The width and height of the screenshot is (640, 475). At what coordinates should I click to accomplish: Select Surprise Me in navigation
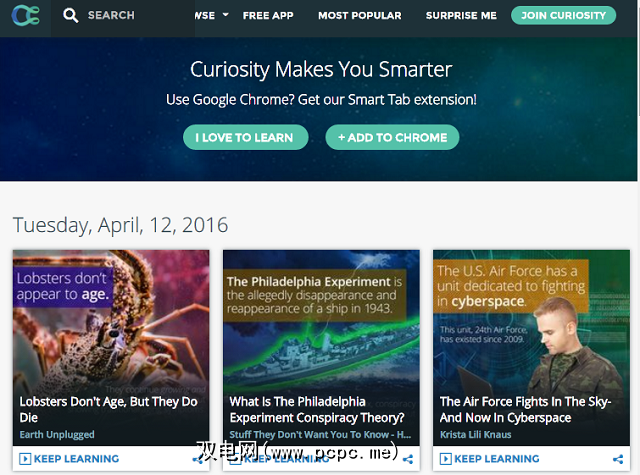click(x=461, y=16)
